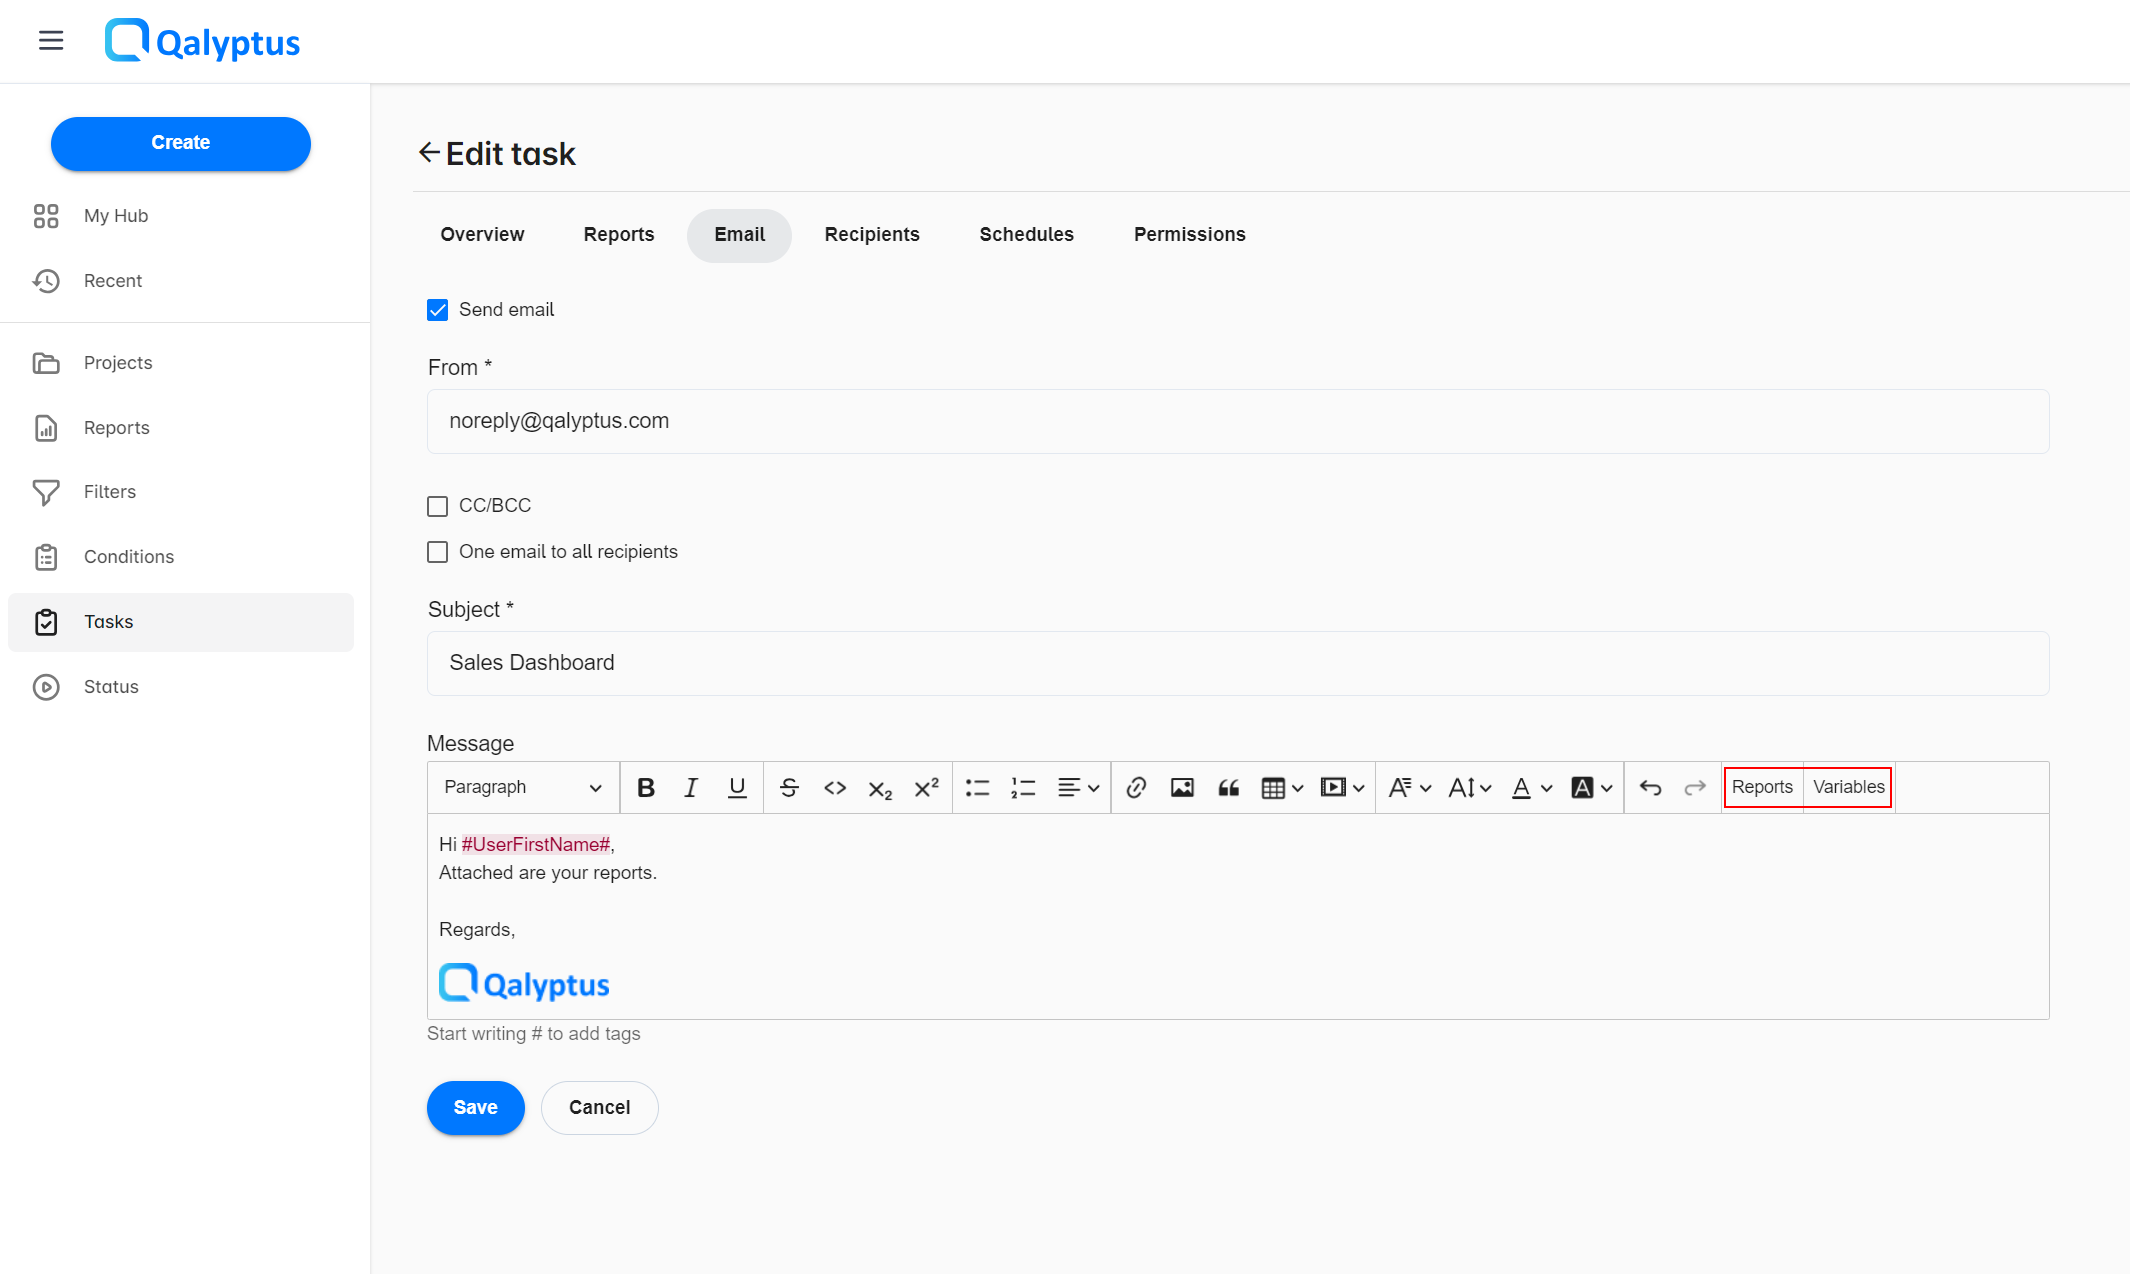
Task: Click the Qalyptus logo in header
Action: tap(202, 41)
